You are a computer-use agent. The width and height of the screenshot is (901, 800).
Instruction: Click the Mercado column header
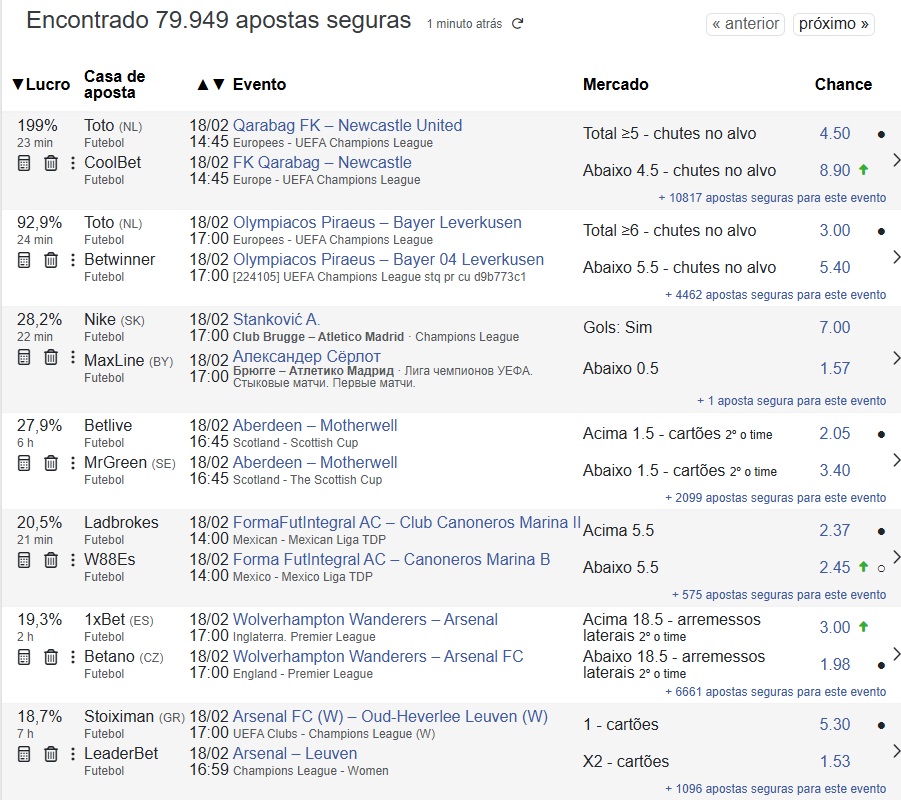(615, 84)
